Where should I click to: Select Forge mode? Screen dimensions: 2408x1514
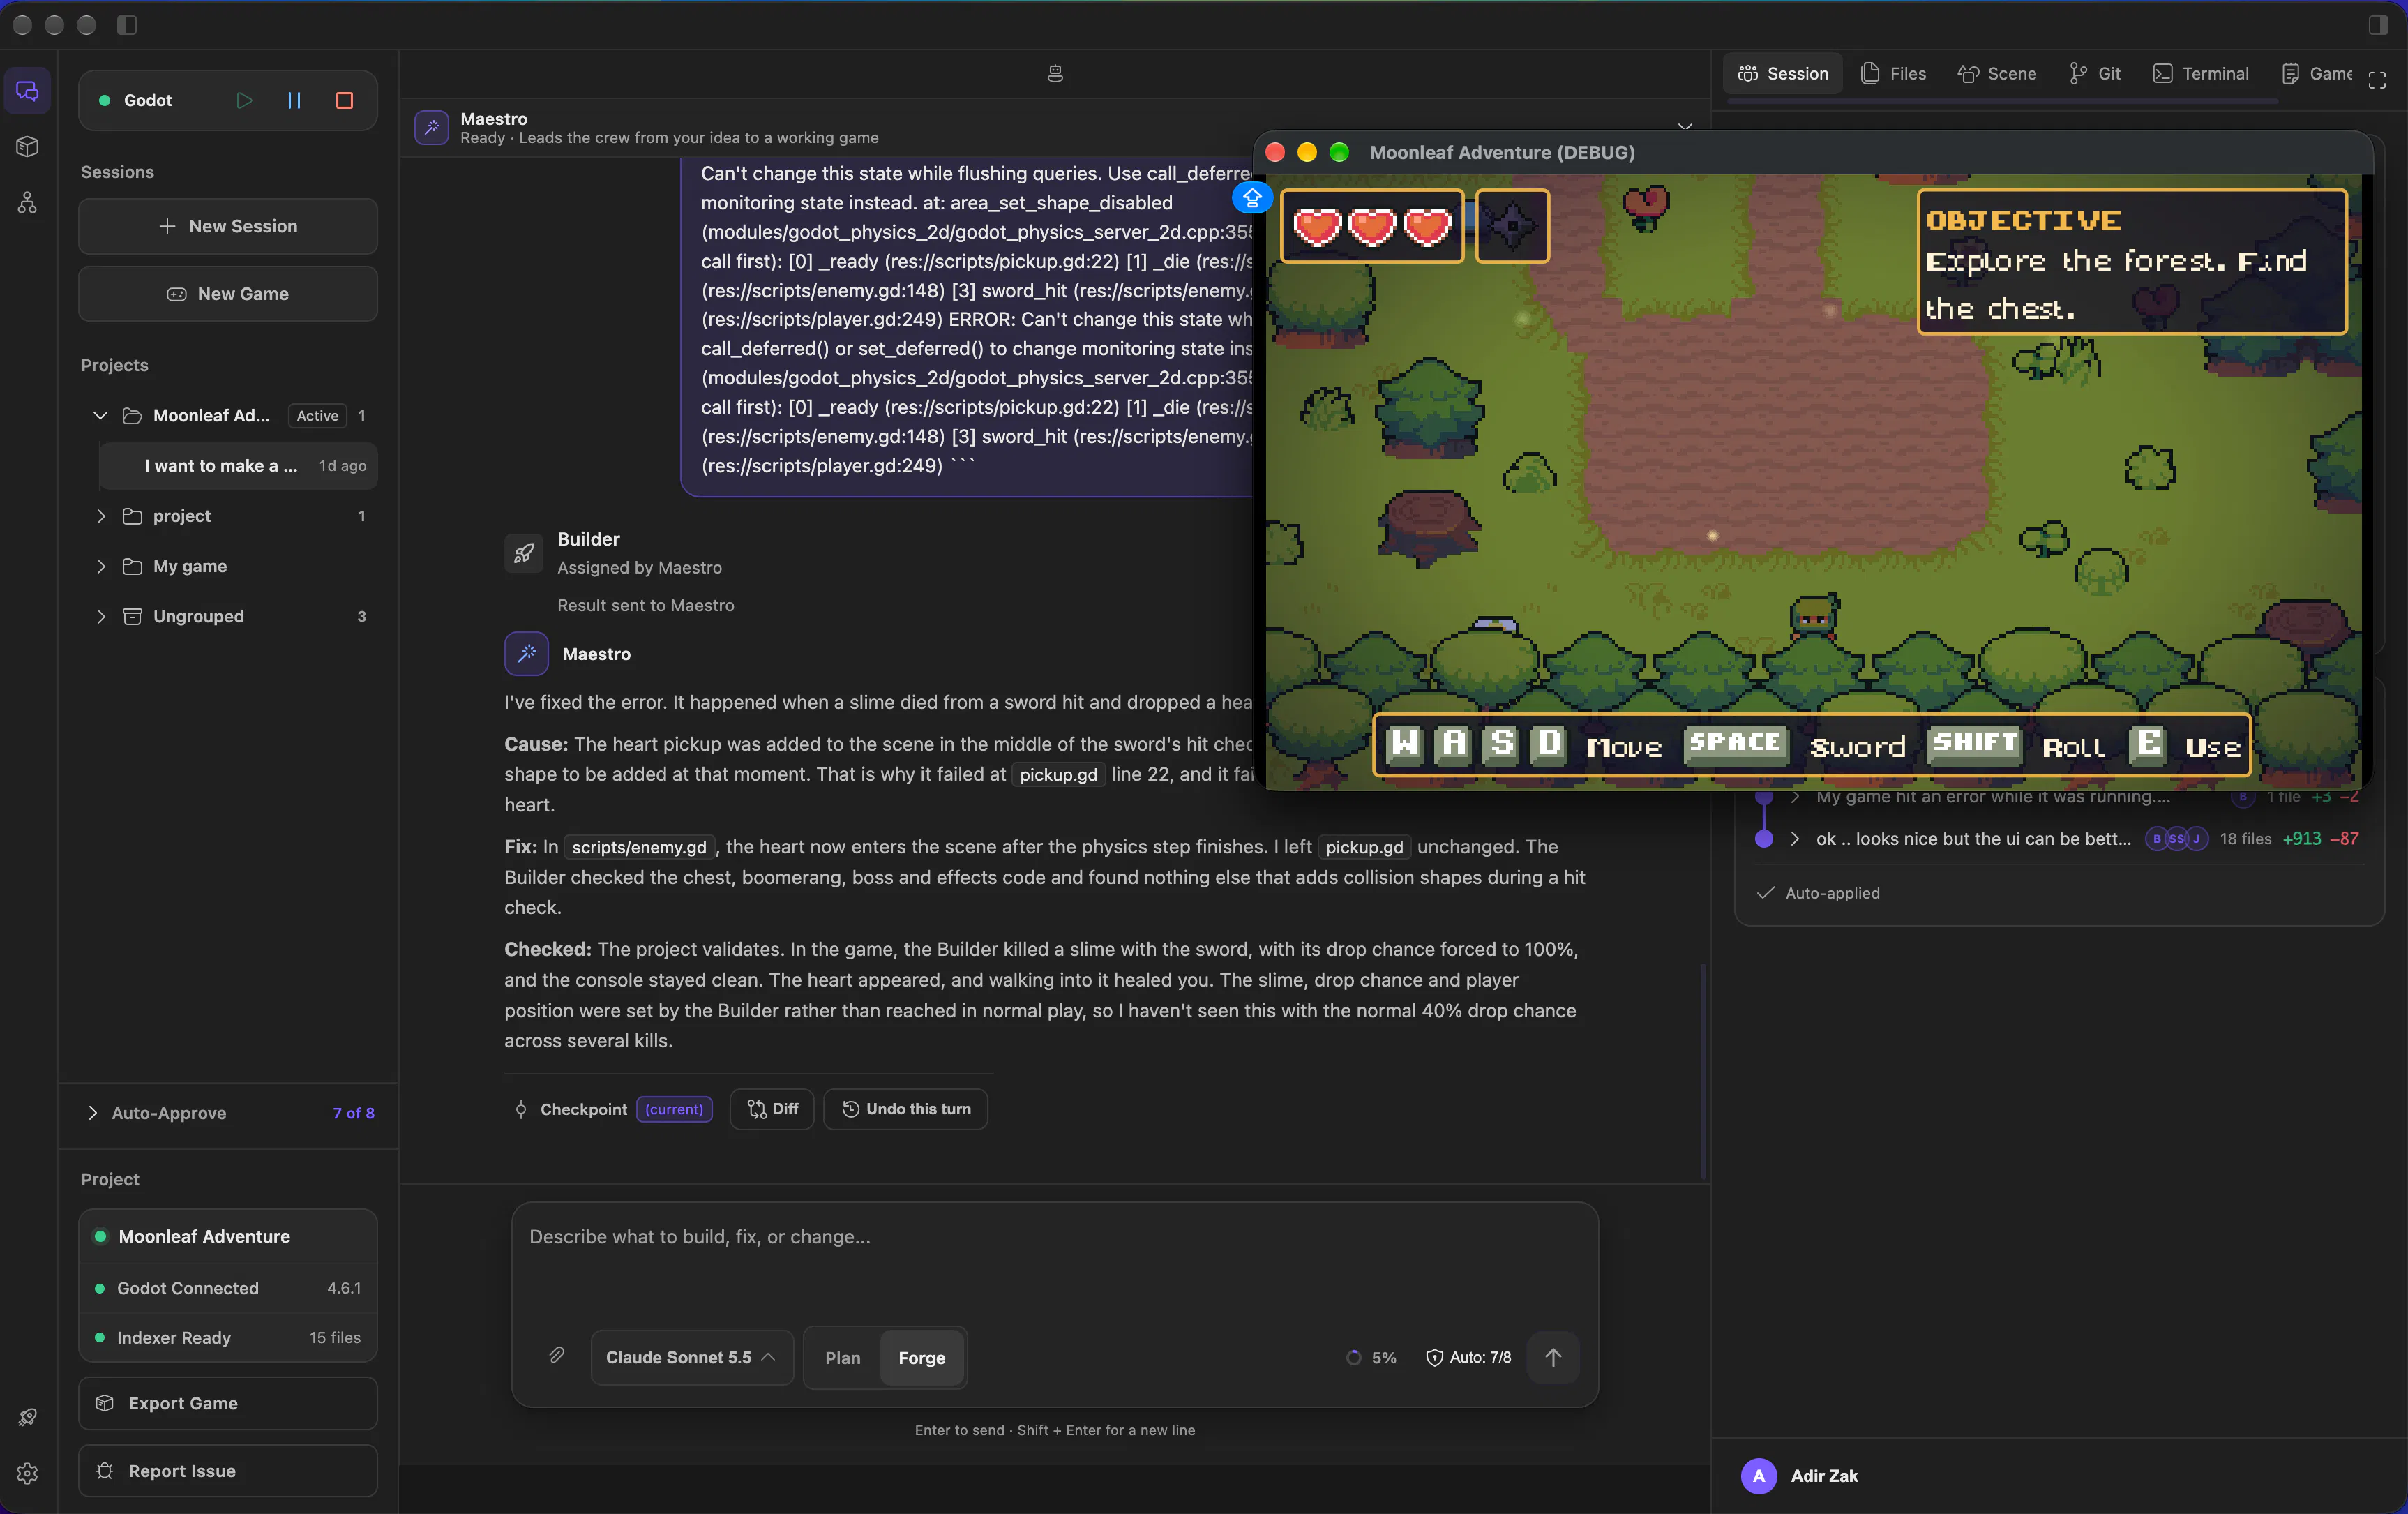tap(921, 1357)
